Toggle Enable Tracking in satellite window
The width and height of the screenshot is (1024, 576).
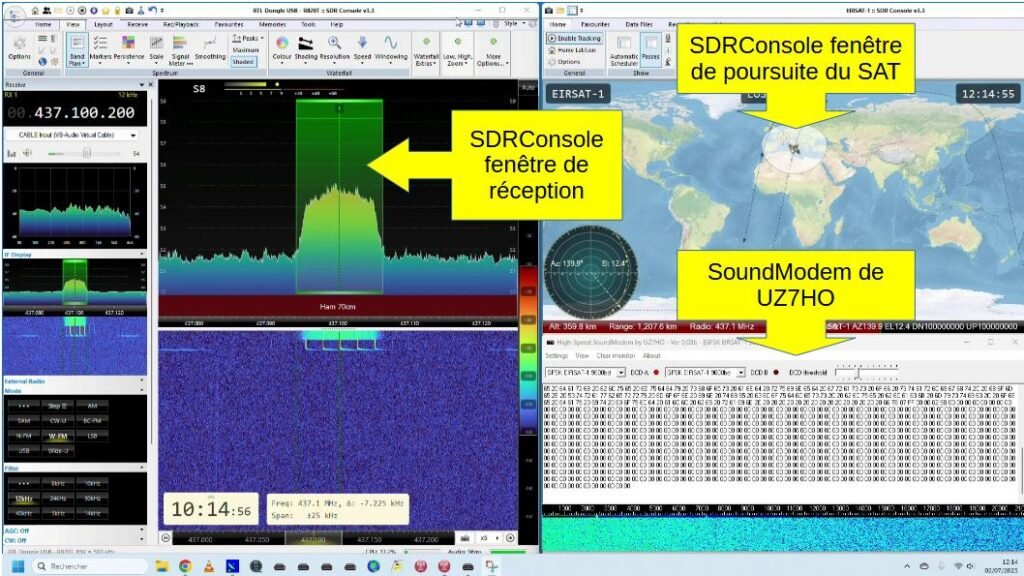575,39
